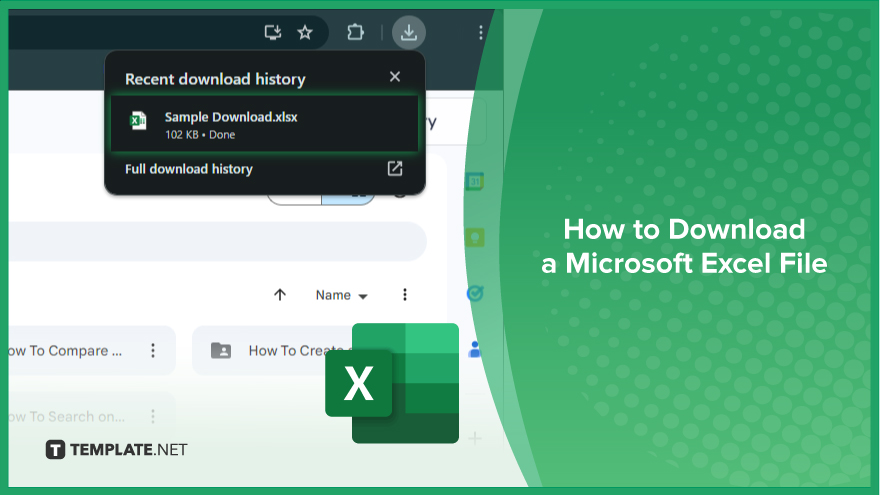The width and height of the screenshot is (880, 495).
Task: Click the open-in-new-tab icon for download history
Action: click(395, 168)
